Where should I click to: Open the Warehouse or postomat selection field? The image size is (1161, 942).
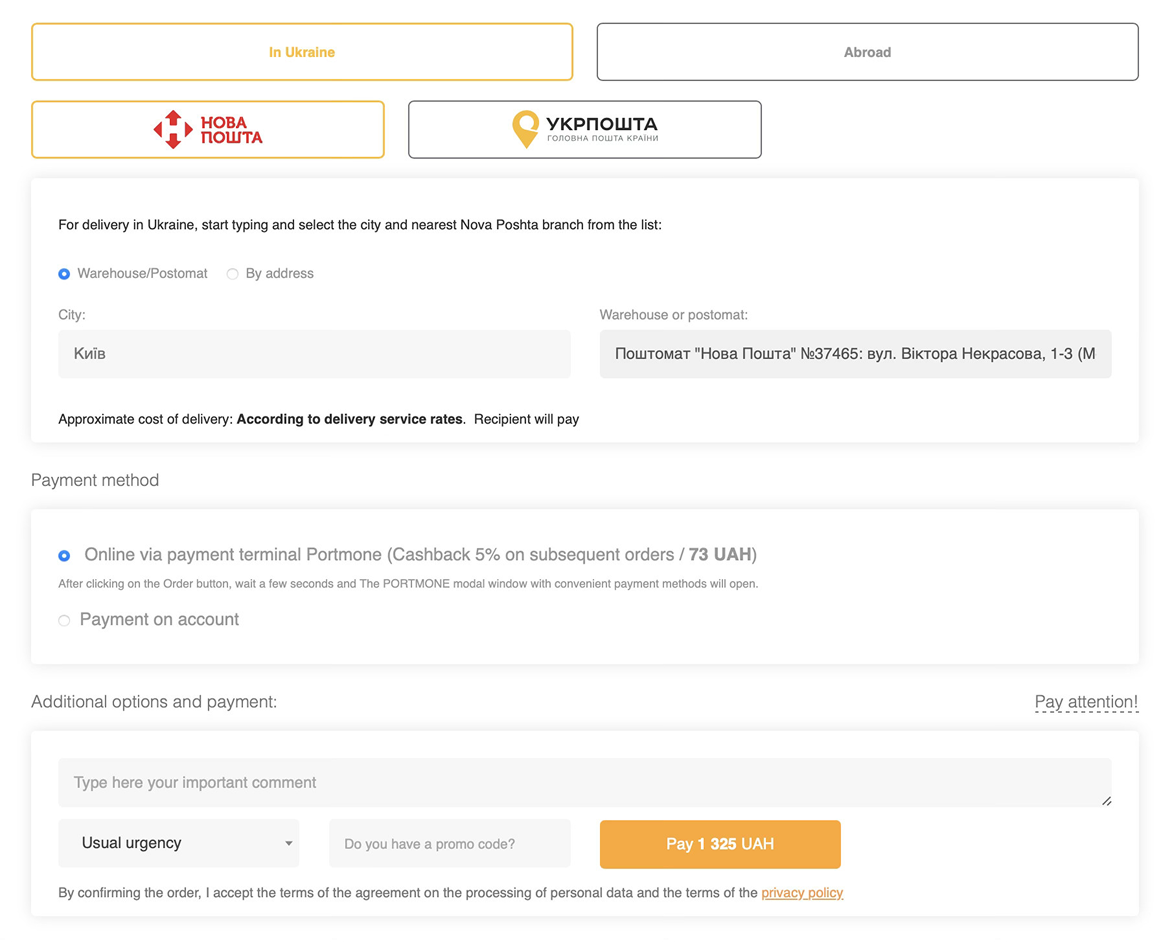(855, 354)
